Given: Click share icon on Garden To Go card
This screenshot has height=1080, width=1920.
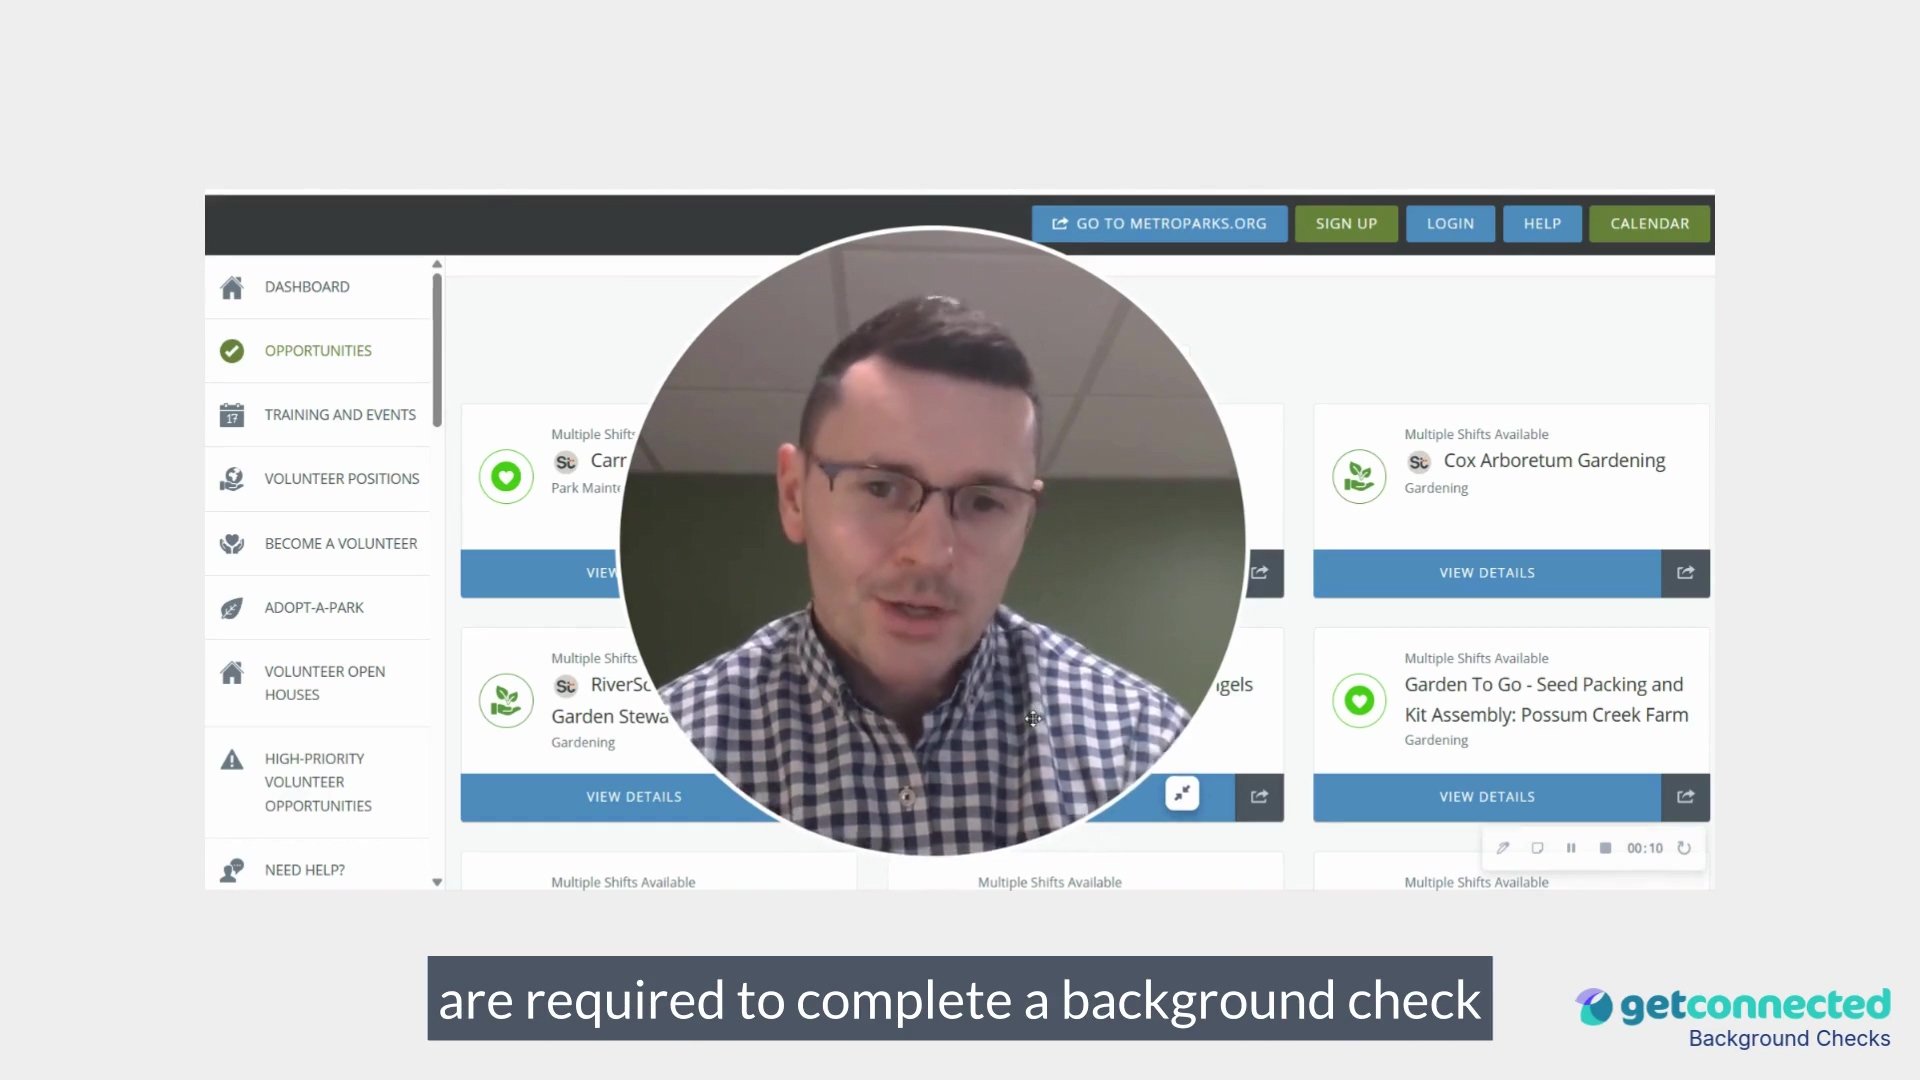Looking at the screenshot, I should pos(1685,797).
